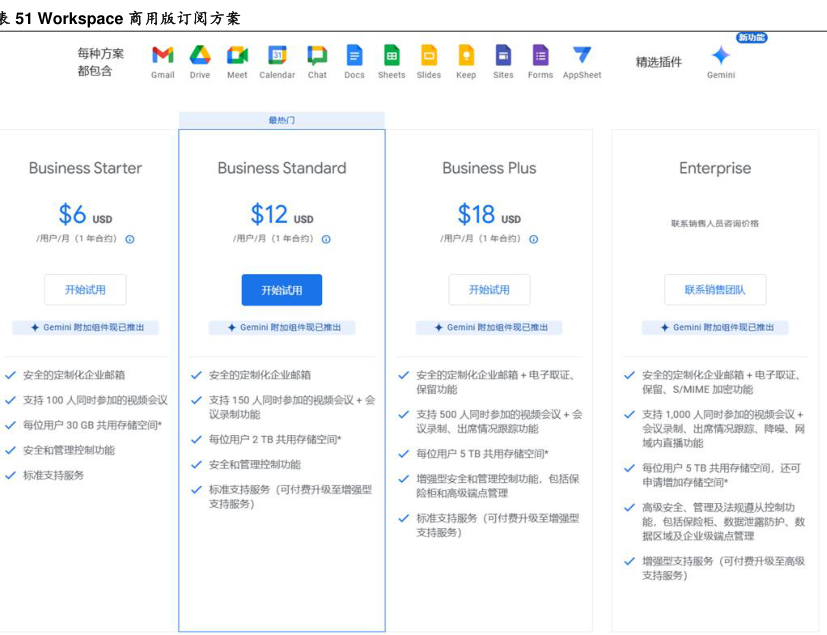Click the Gemini star icon
The image size is (827, 635).
point(720,55)
